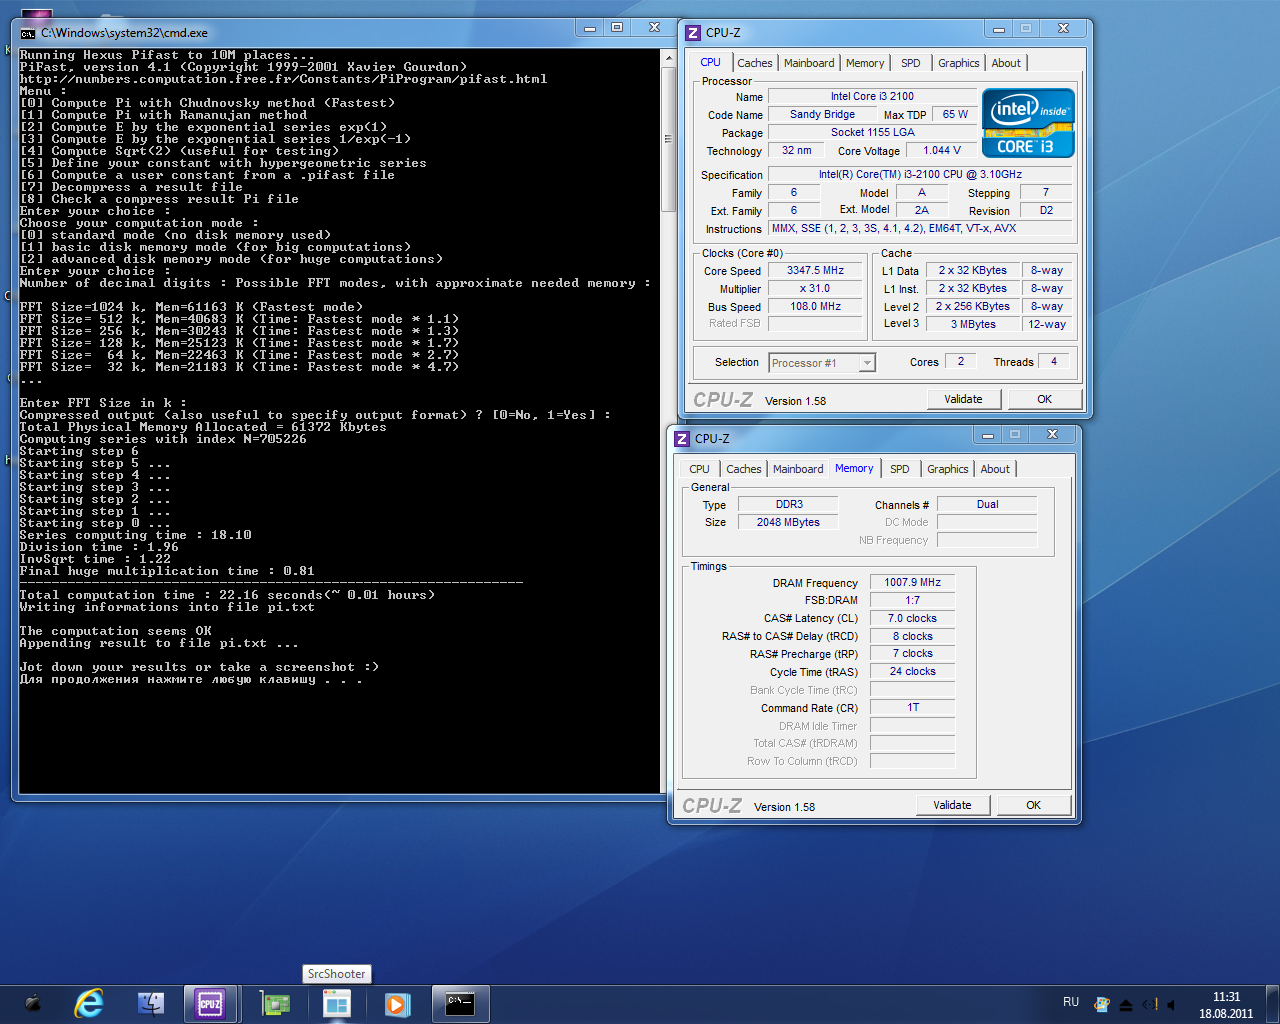Click the cmd.exe title bar icon
The width and height of the screenshot is (1280, 1024).
coord(28,33)
